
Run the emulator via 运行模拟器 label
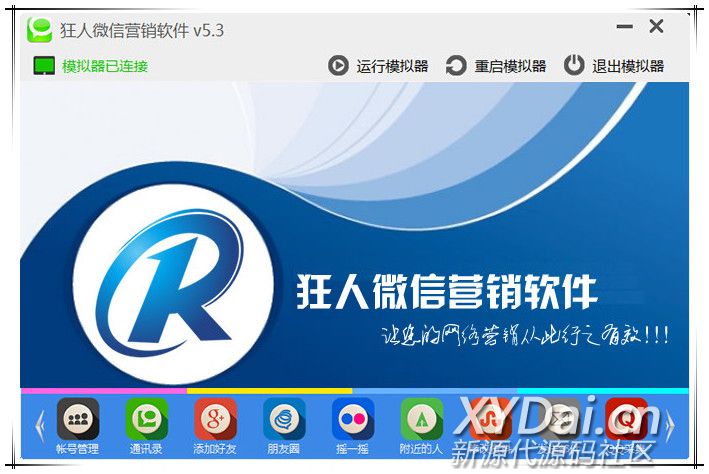[x=392, y=66]
